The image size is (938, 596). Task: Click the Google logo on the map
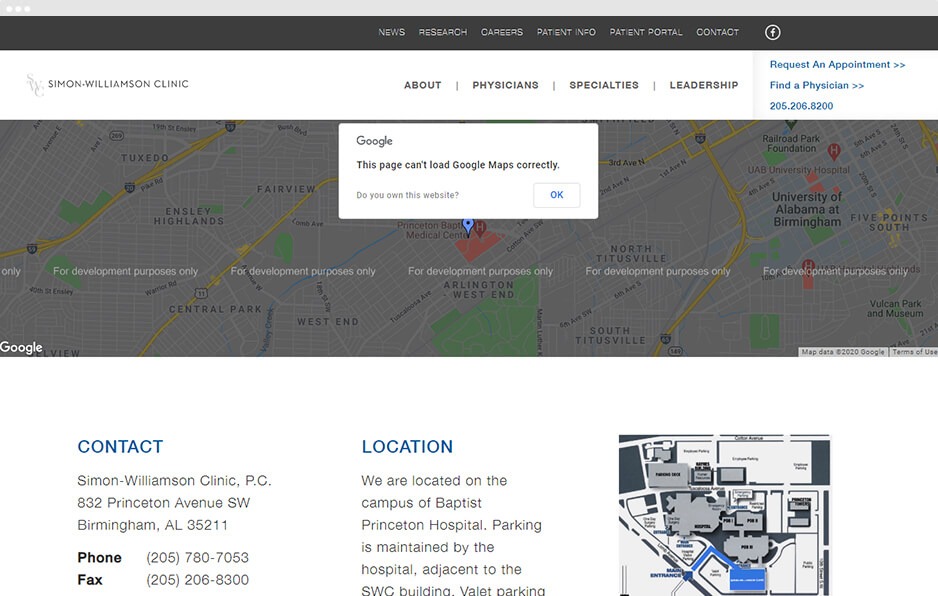pyautogui.click(x=22, y=348)
